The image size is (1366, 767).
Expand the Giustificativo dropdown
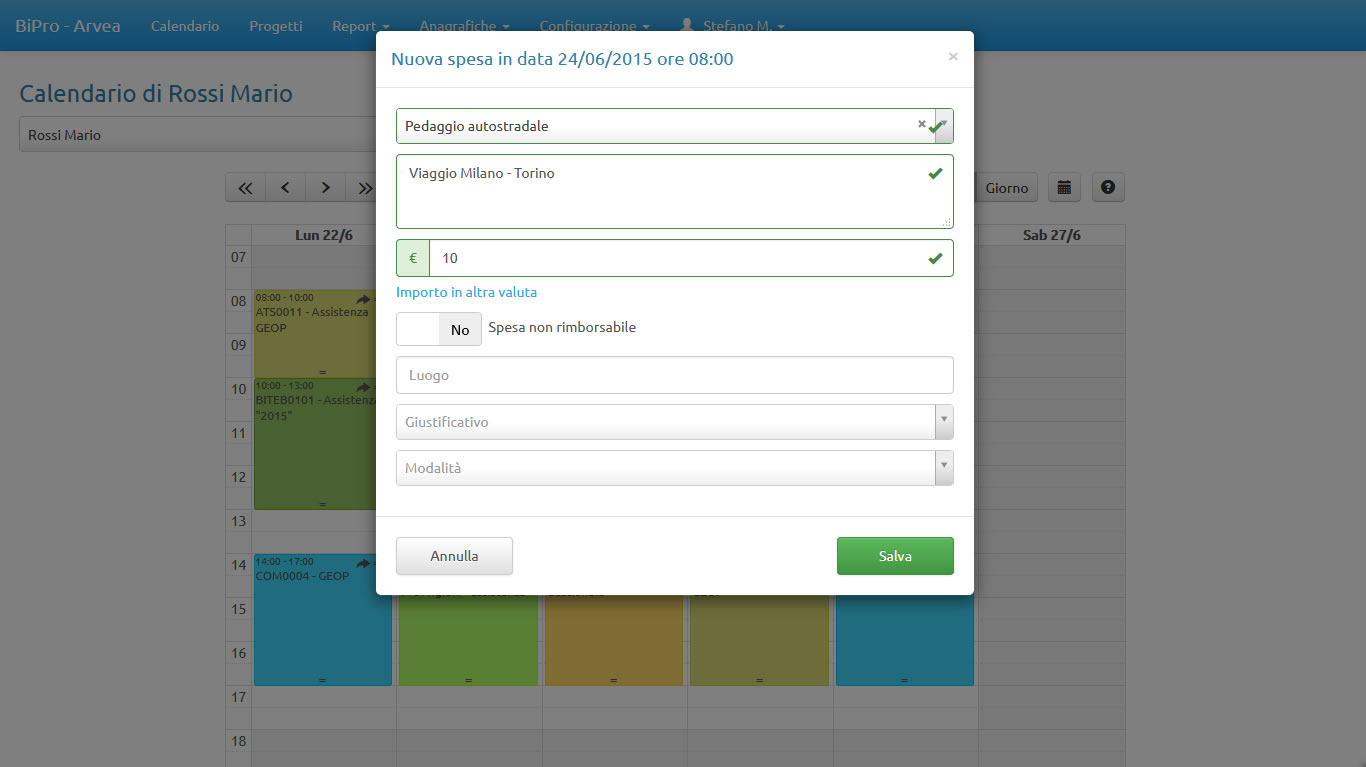point(943,422)
